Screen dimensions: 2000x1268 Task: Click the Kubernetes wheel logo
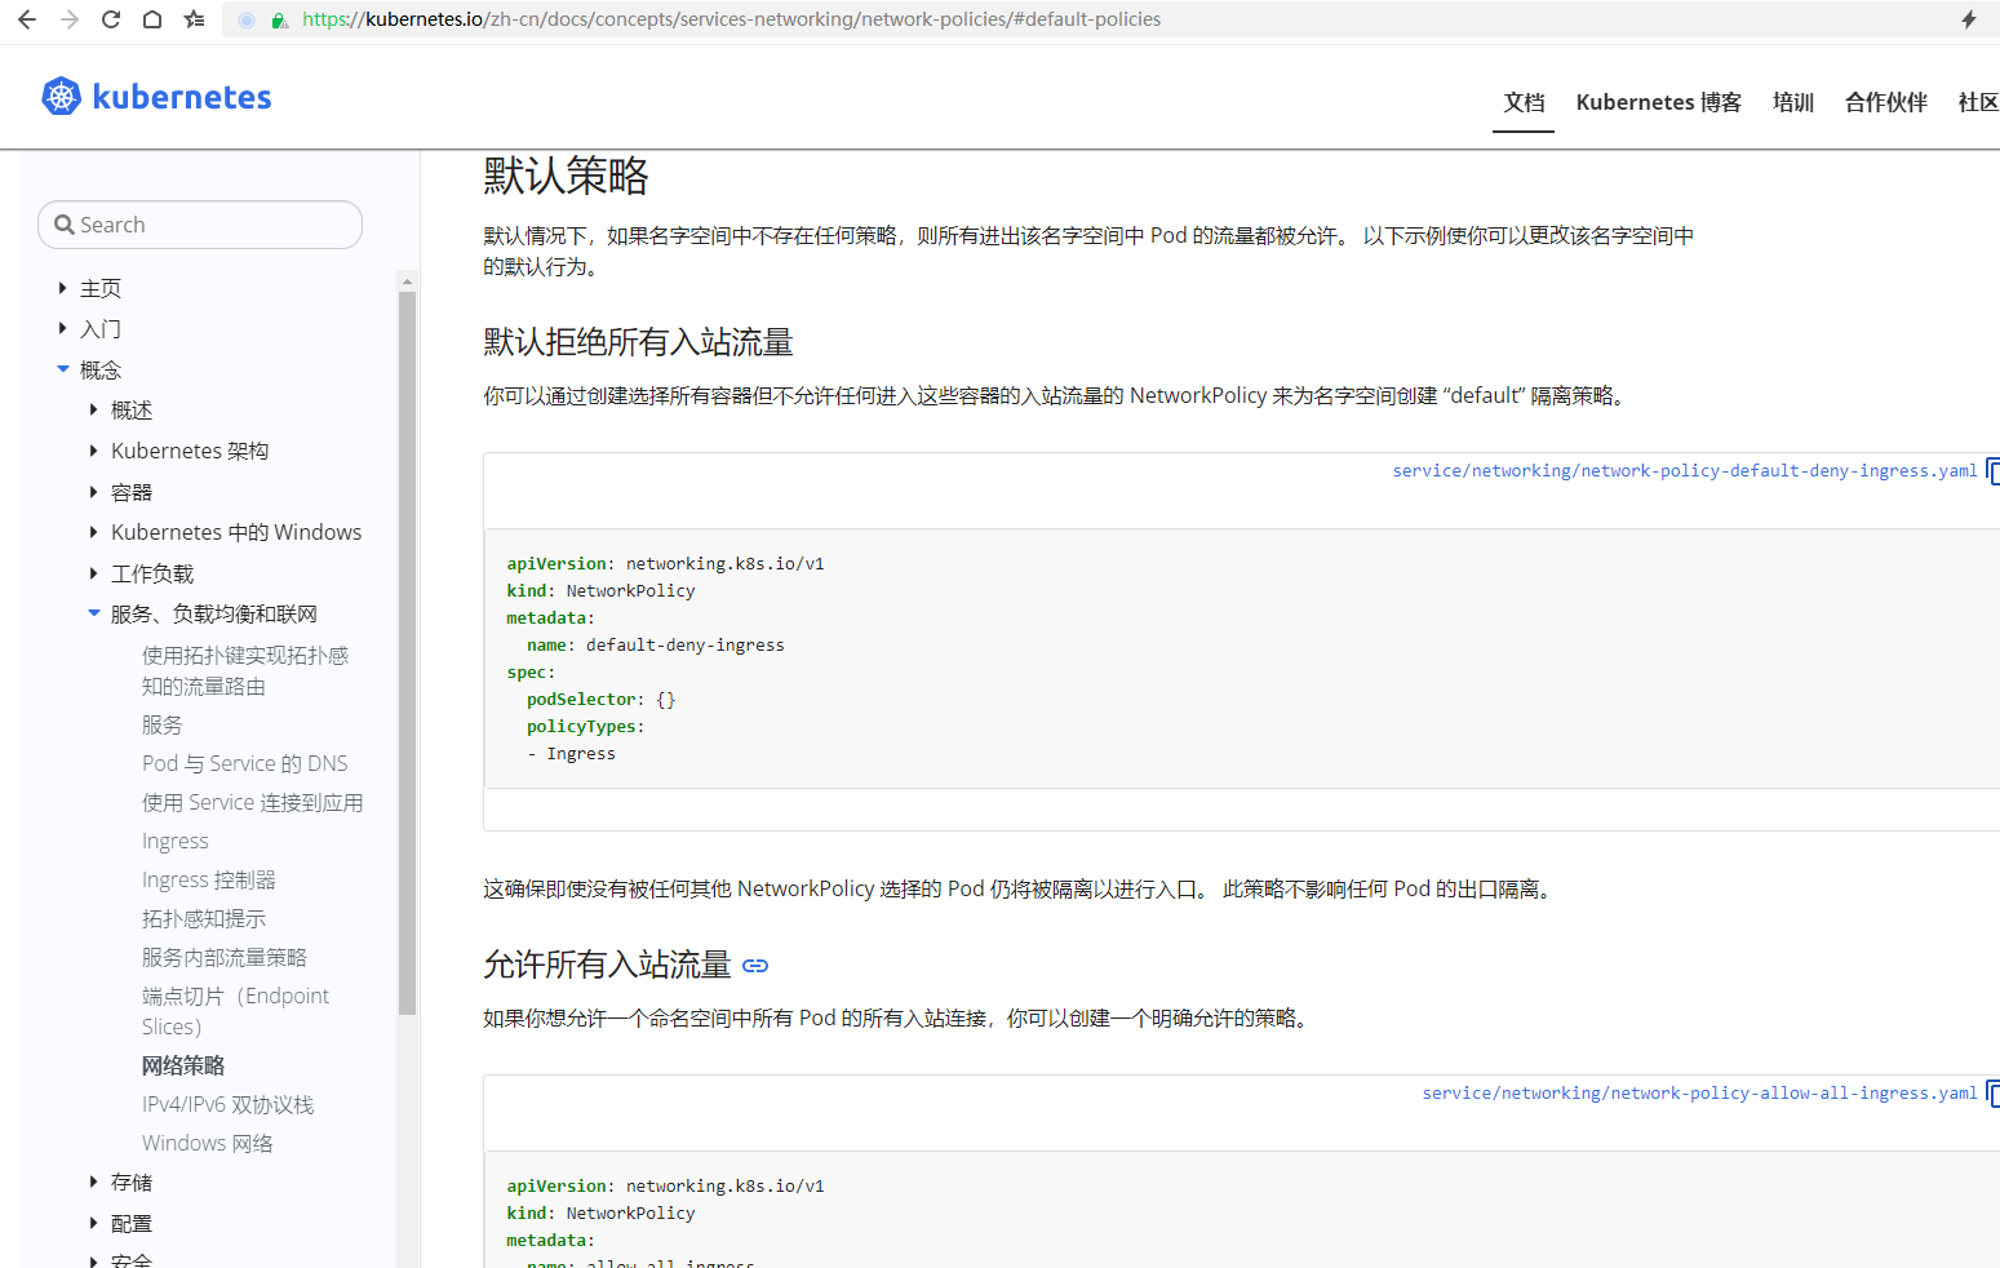pyautogui.click(x=61, y=96)
